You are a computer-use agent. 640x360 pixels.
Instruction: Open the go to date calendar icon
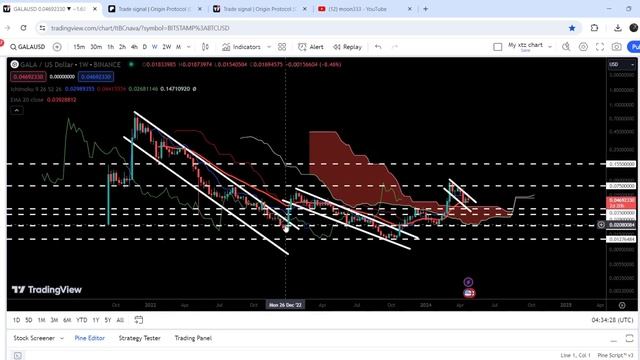click(x=139, y=320)
